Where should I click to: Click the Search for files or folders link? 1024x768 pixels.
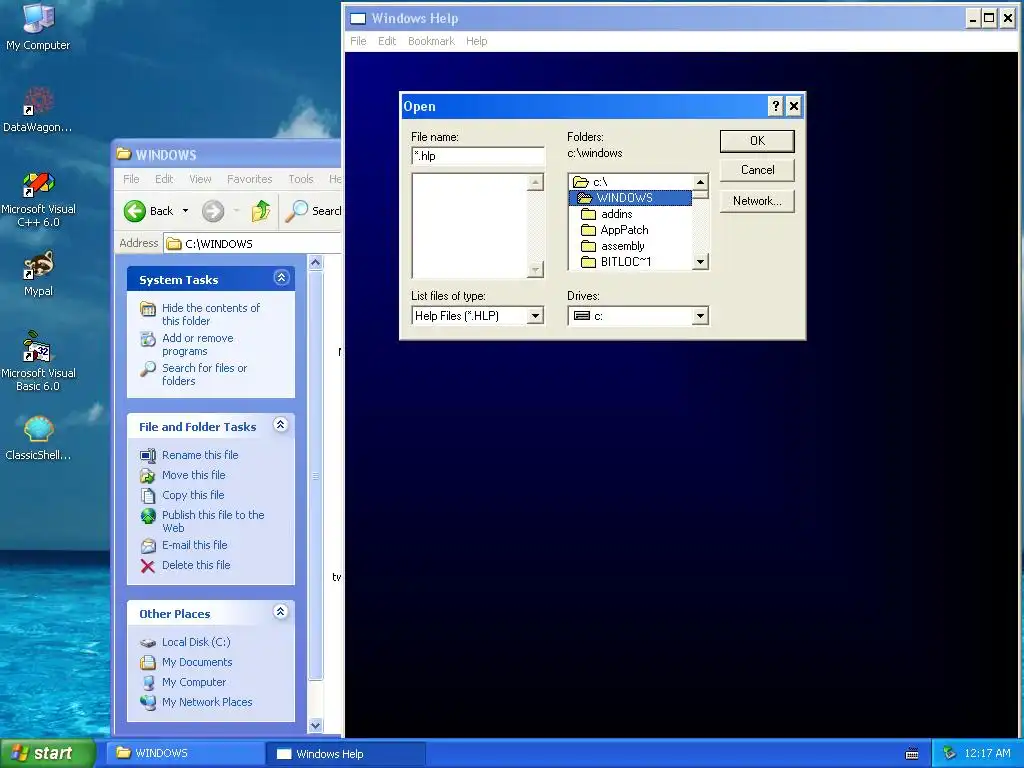pos(204,375)
